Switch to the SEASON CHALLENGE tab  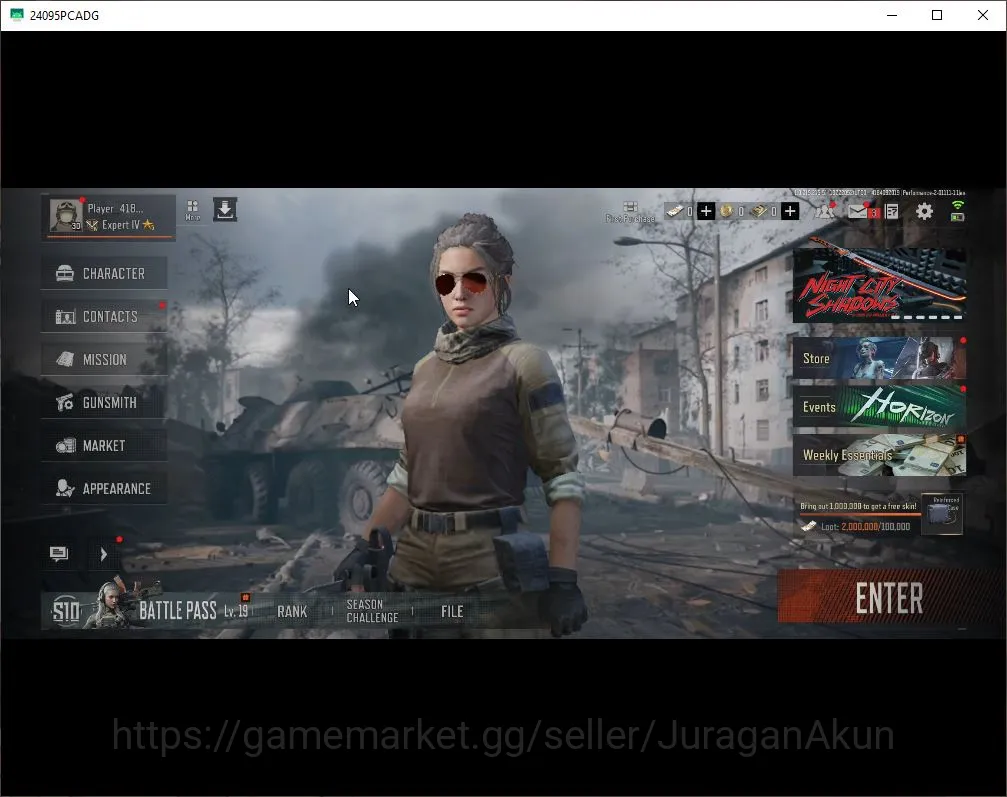pos(372,611)
